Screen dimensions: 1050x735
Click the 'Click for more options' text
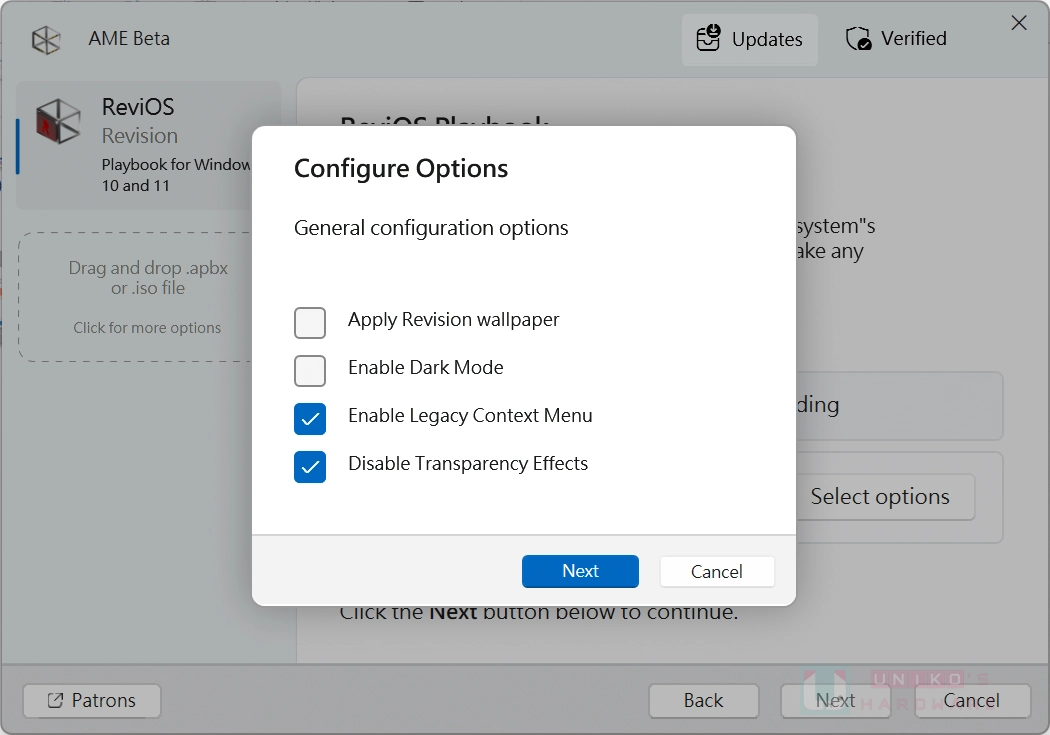click(x=147, y=328)
